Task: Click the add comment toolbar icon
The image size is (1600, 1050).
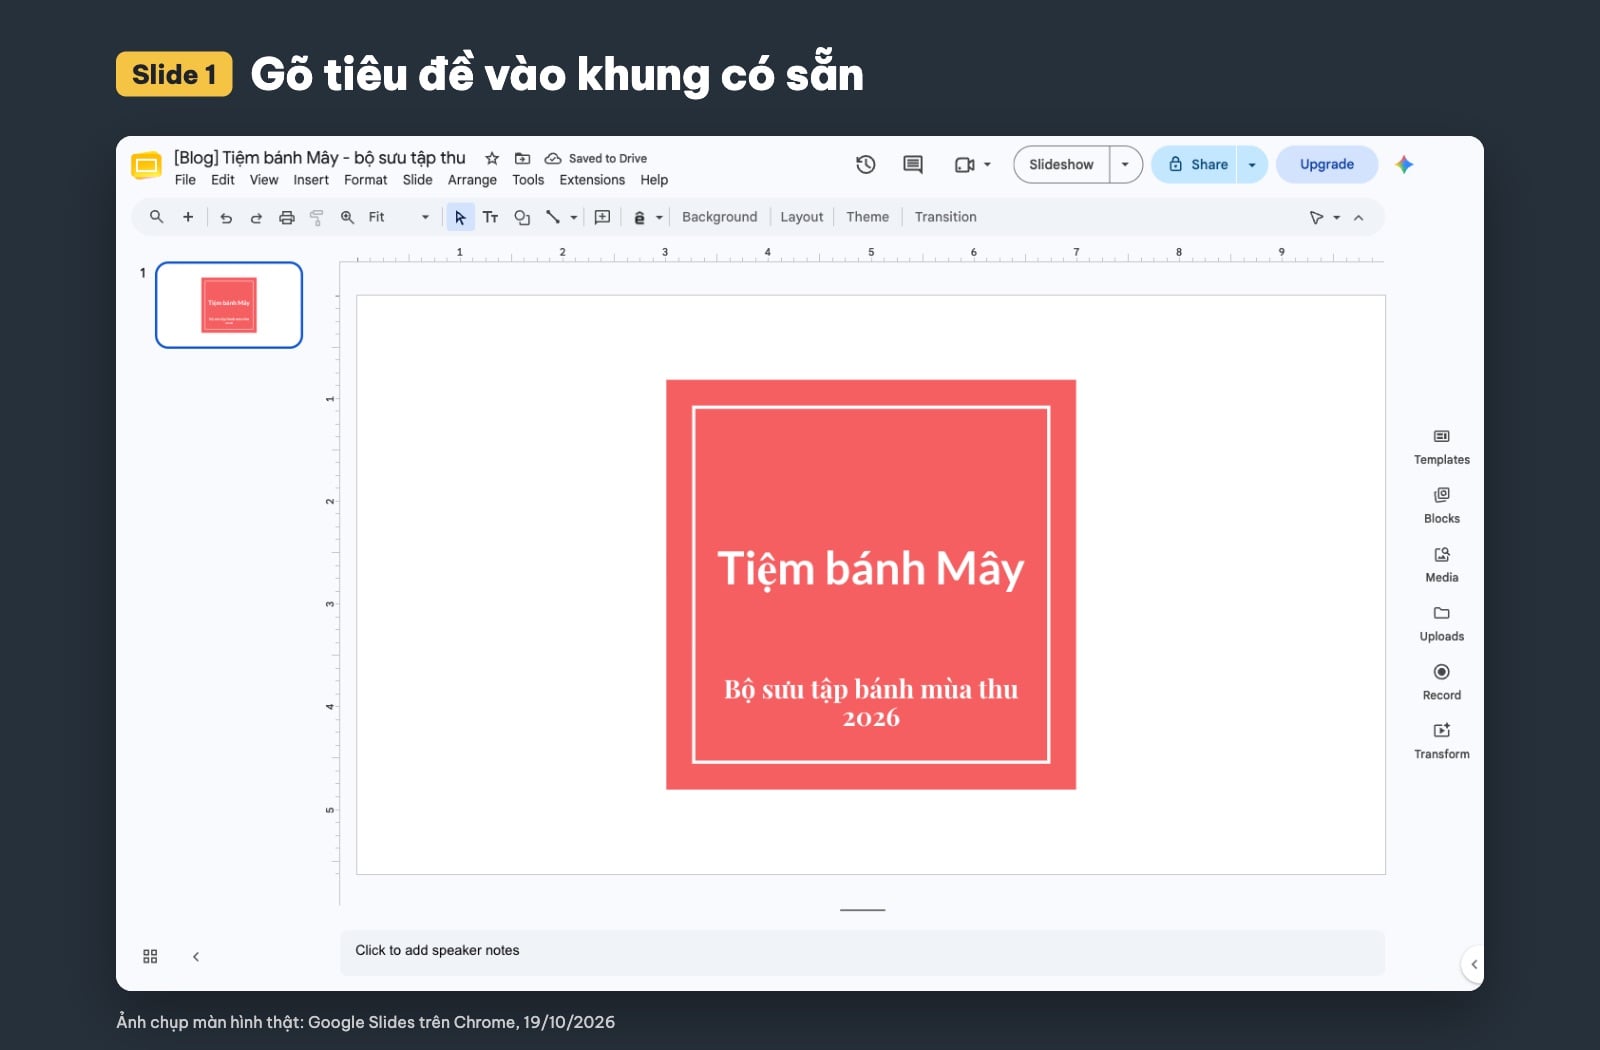Action: pyautogui.click(x=602, y=217)
